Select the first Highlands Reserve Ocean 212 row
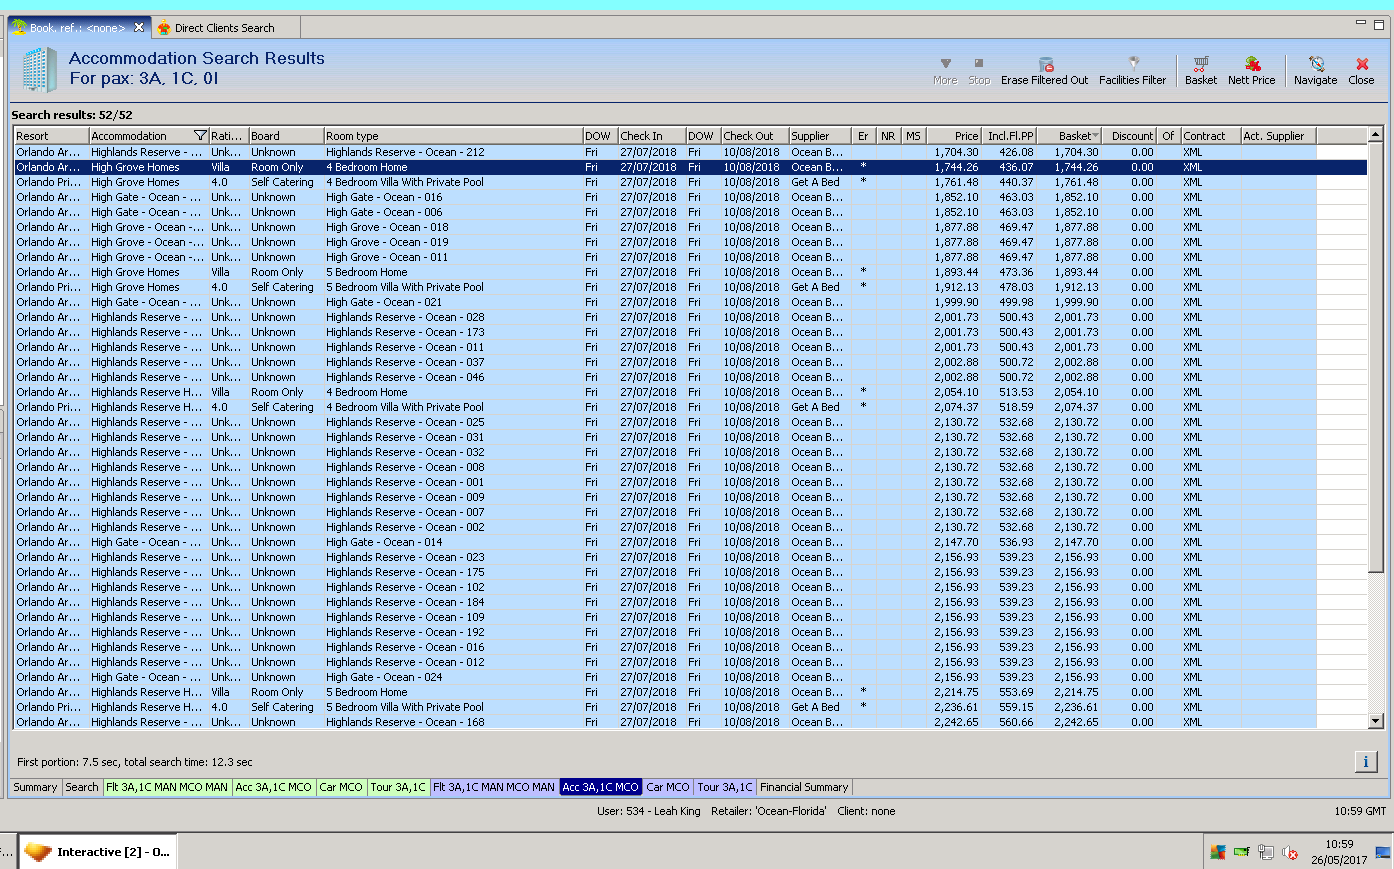The height and width of the screenshot is (869, 1394). tap(404, 152)
